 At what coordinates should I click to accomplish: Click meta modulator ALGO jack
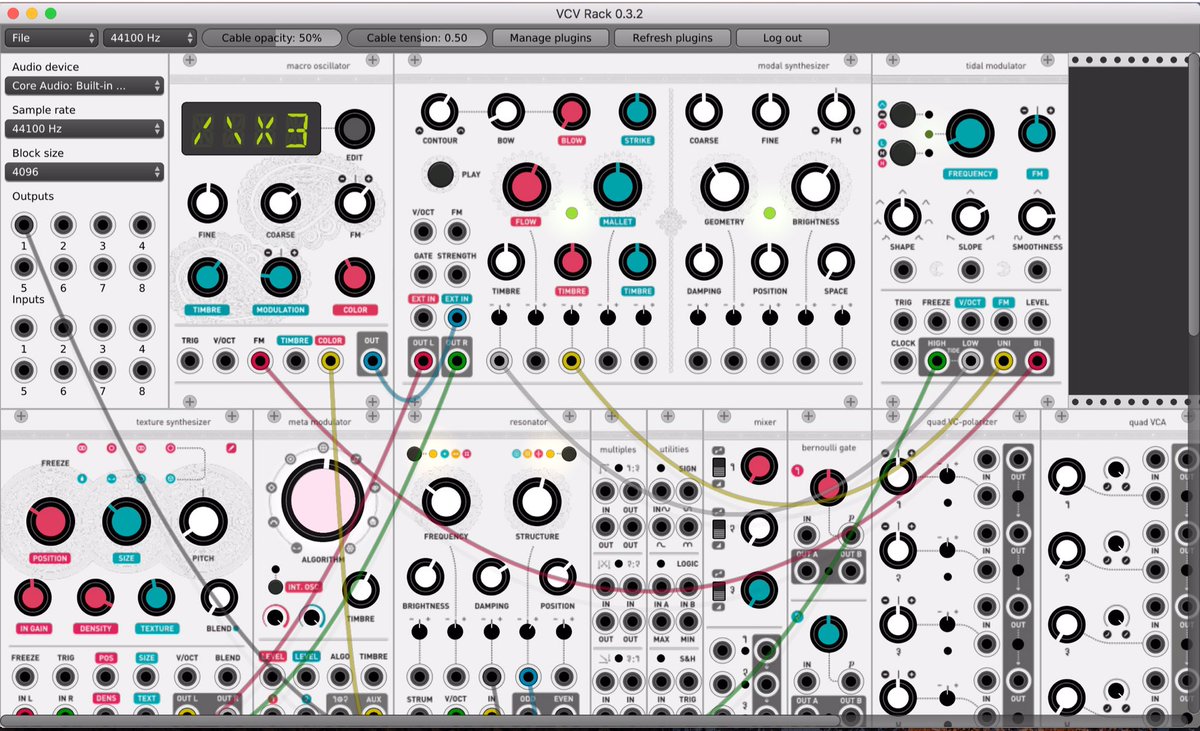[339, 679]
